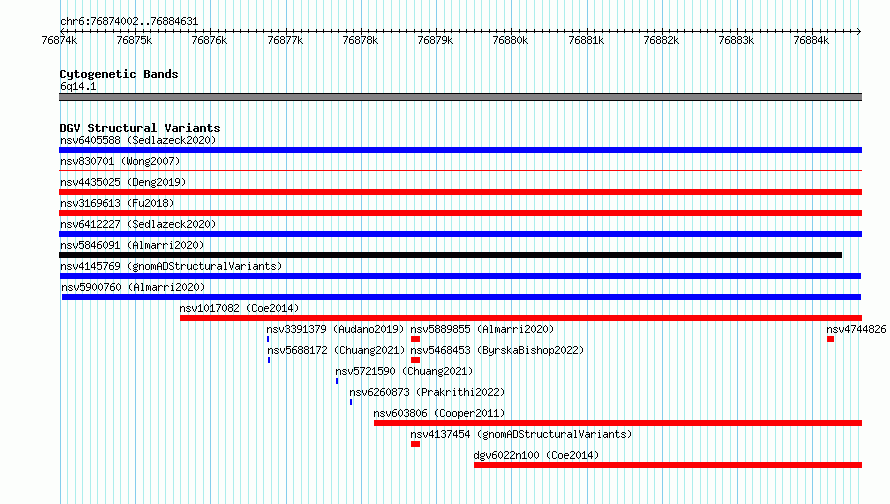This screenshot has width=890, height=504.
Task: Select the blue bar of nsv5900760
Action: (461, 297)
